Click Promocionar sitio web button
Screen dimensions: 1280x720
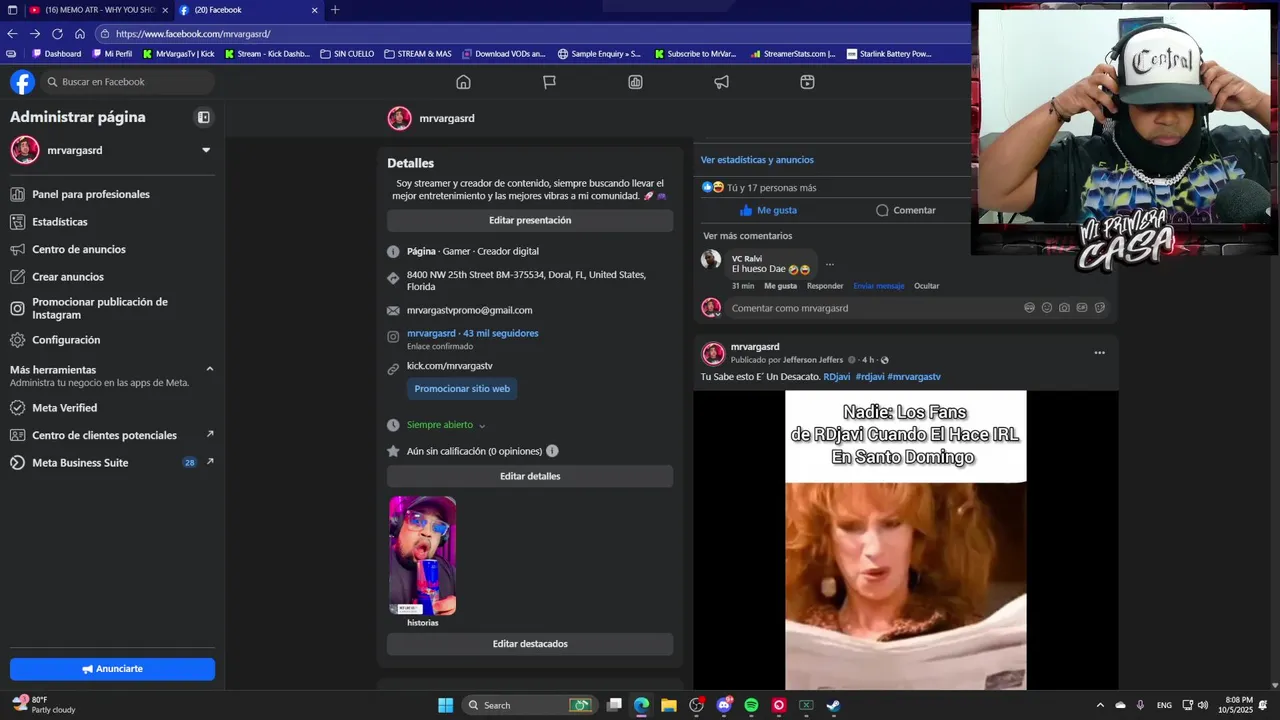[x=462, y=389]
